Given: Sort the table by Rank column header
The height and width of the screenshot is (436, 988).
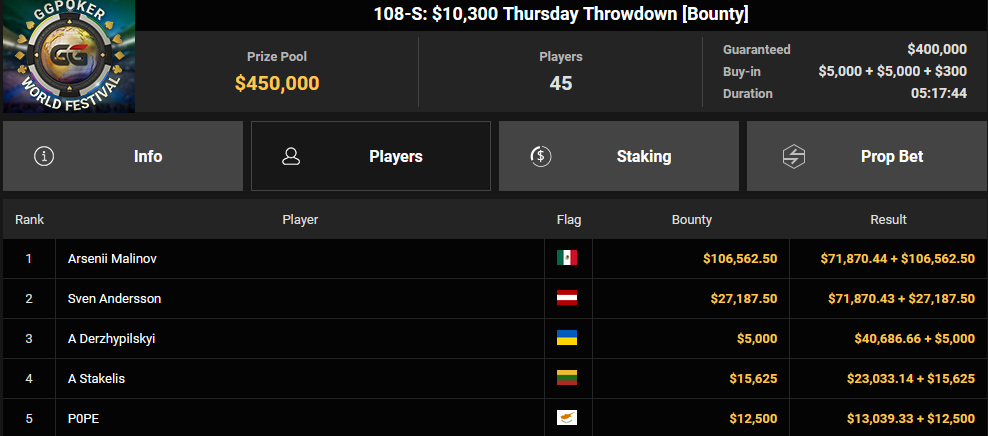Looking at the screenshot, I should [30, 220].
